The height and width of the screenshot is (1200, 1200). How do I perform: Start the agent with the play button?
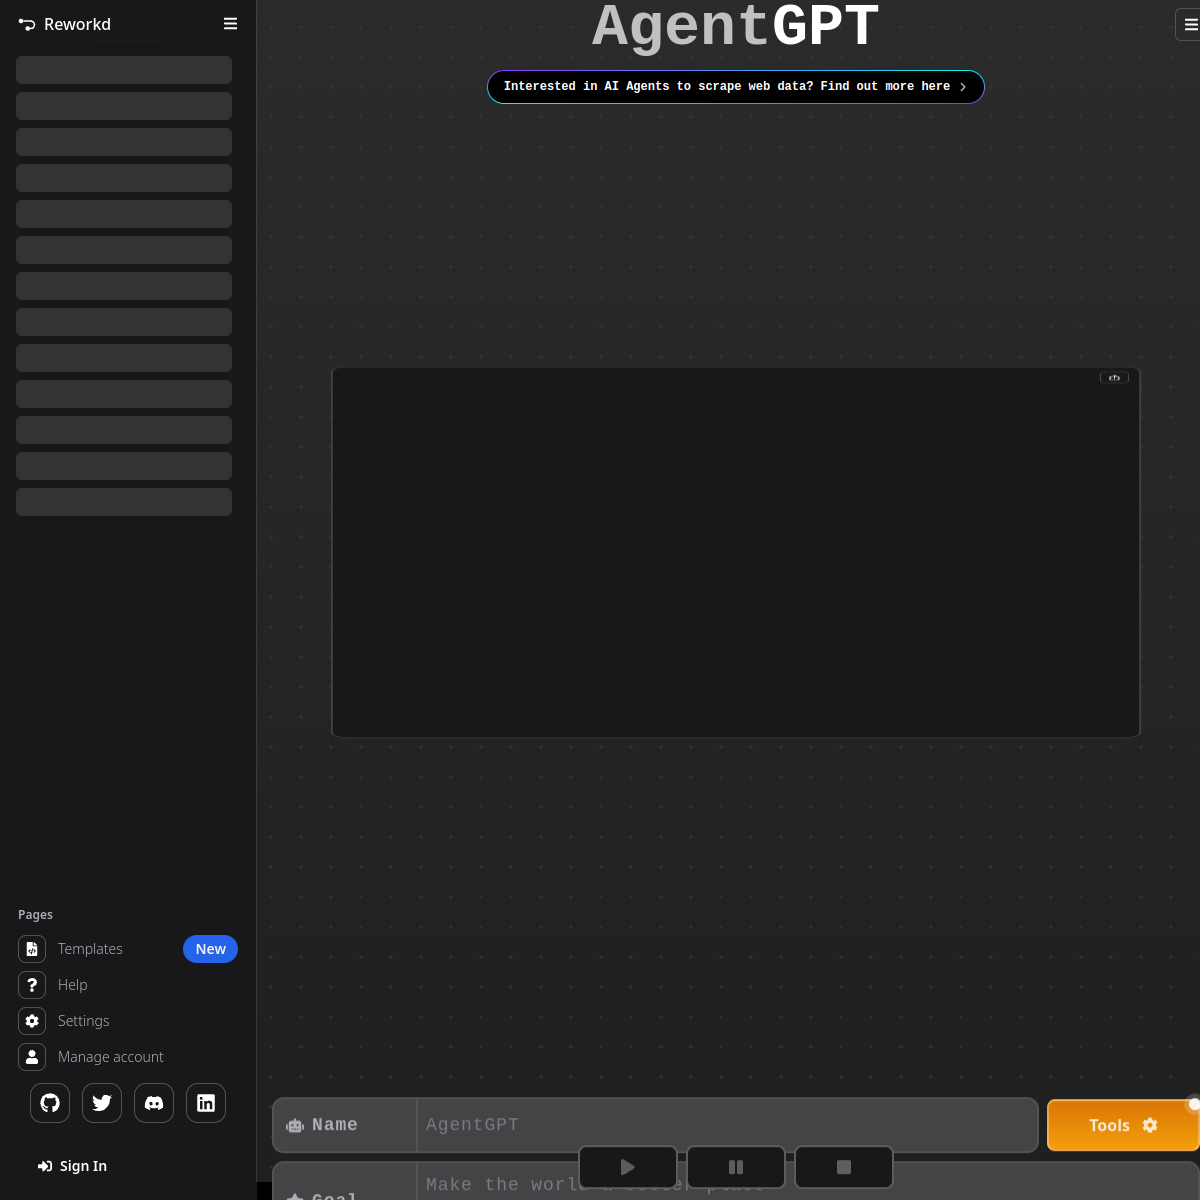(x=628, y=1167)
